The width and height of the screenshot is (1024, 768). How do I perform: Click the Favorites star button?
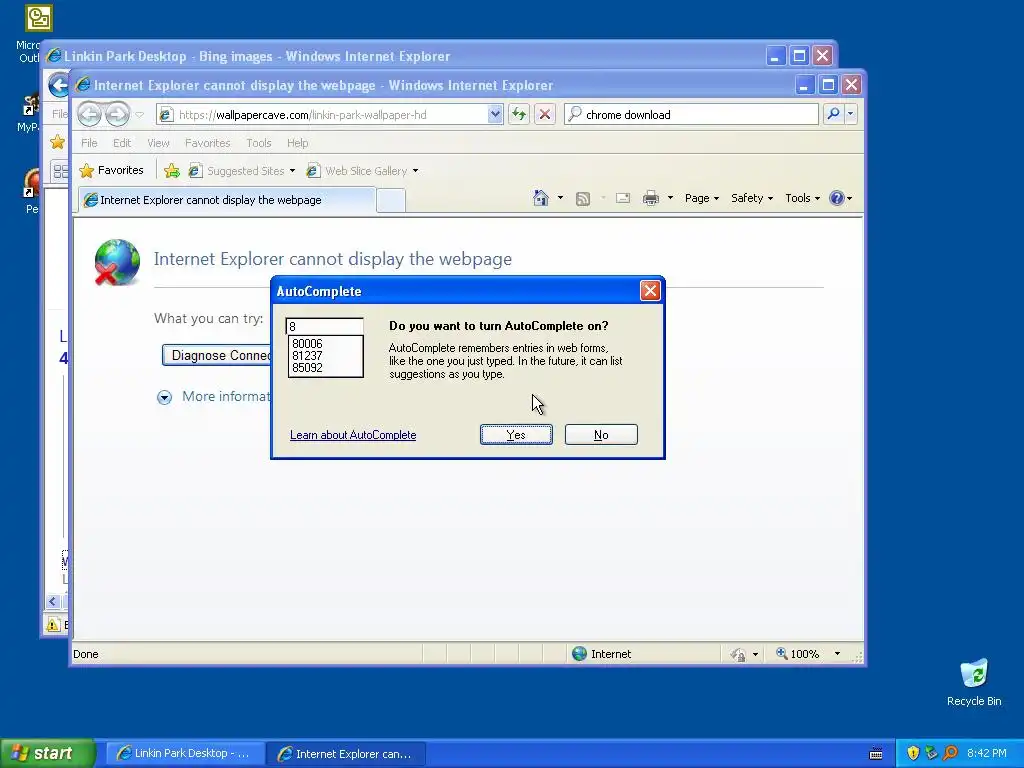pos(112,170)
